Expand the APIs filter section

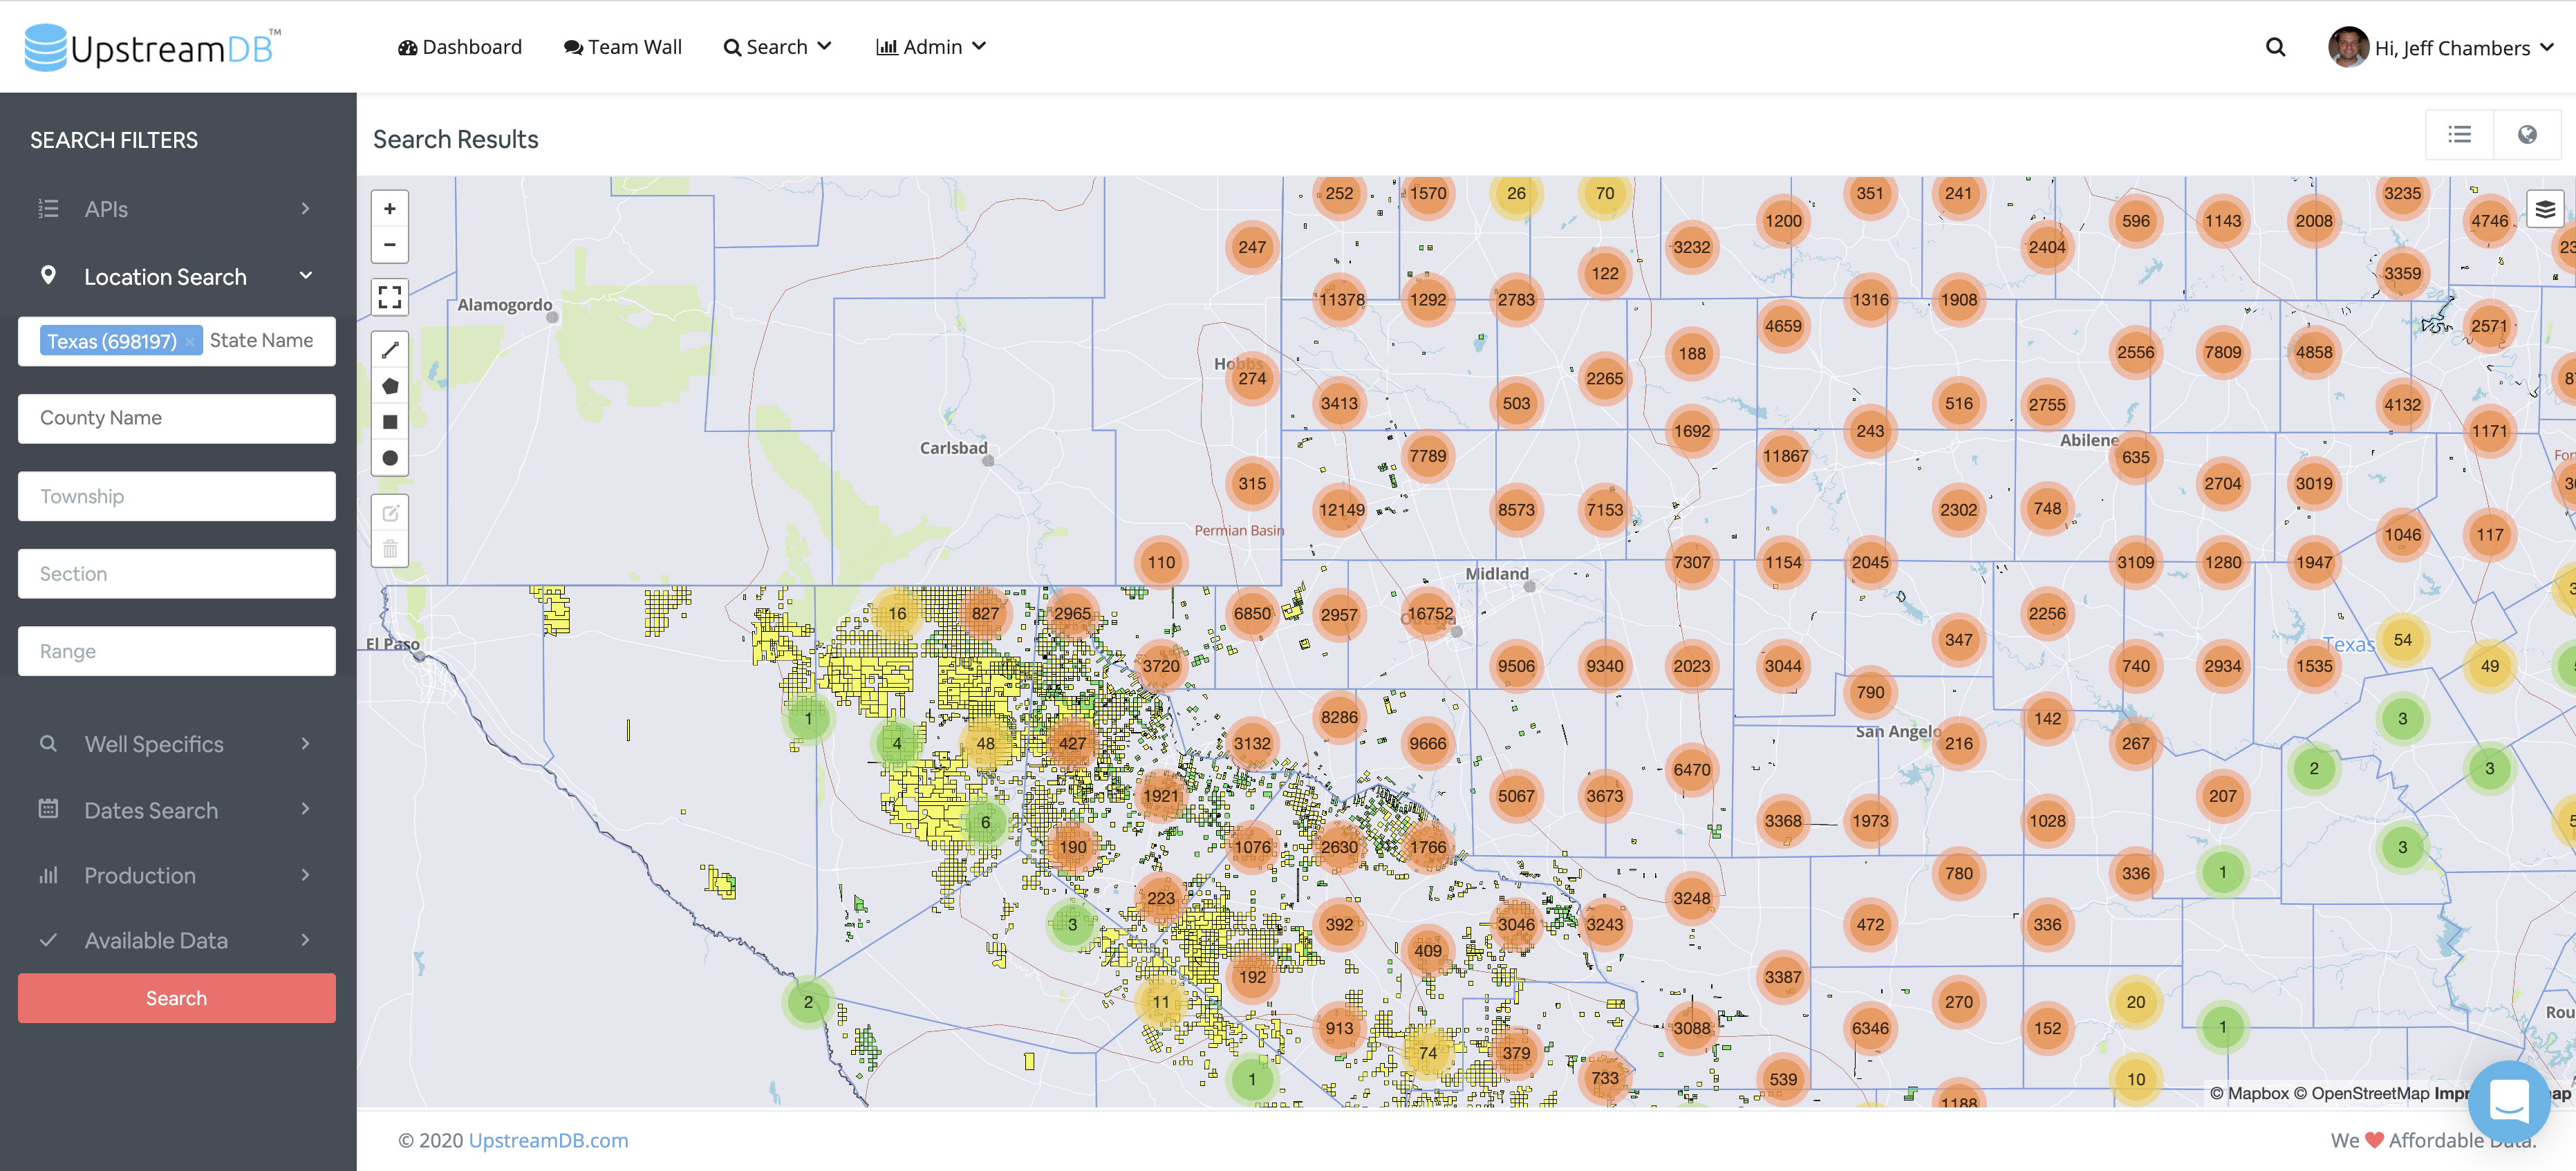click(x=176, y=209)
